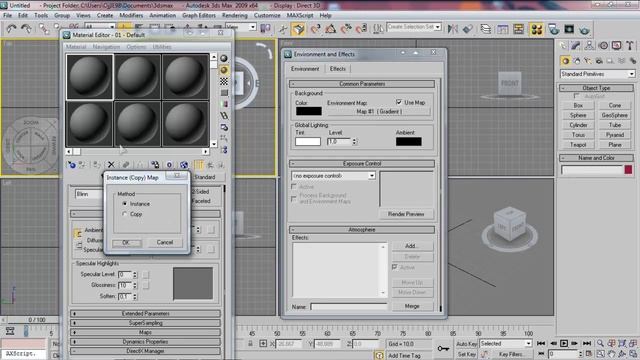Image resolution: width=640 pixels, height=360 pixels.
Task: Open the Display panel tab icon
Action: click(616, 45)
